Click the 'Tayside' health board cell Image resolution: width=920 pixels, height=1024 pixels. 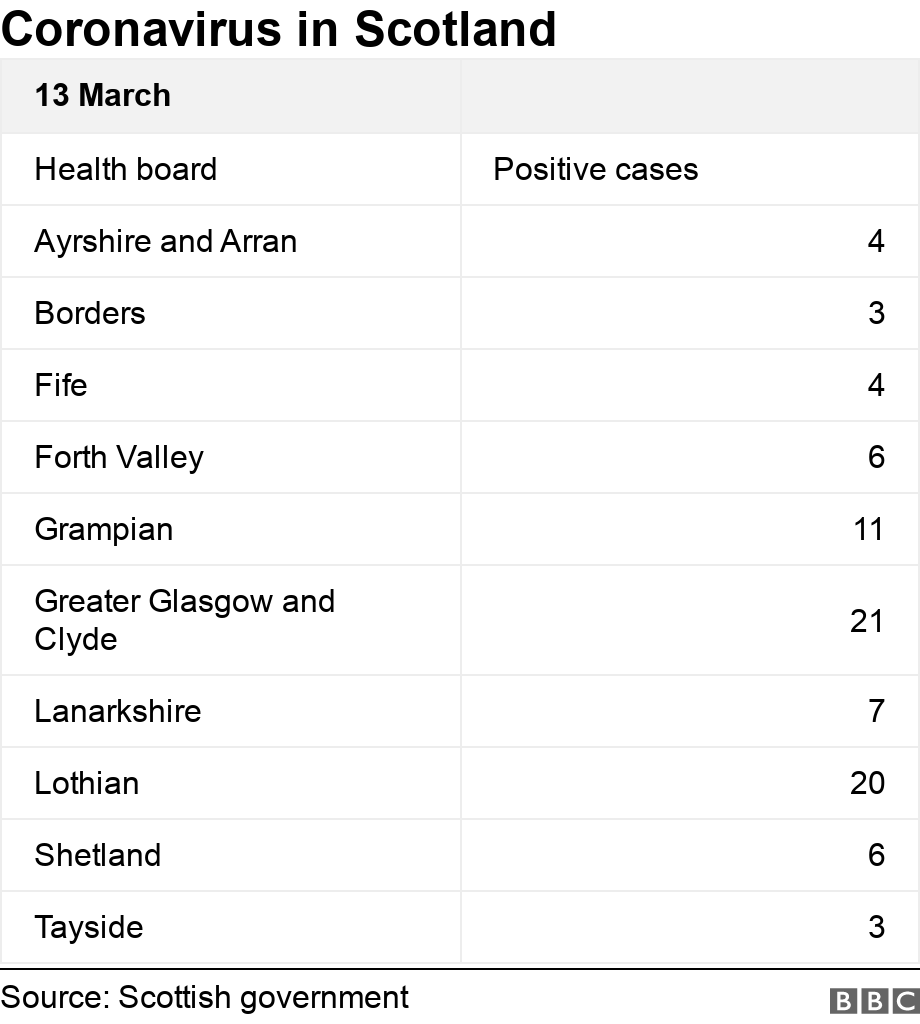click(89, 927)
